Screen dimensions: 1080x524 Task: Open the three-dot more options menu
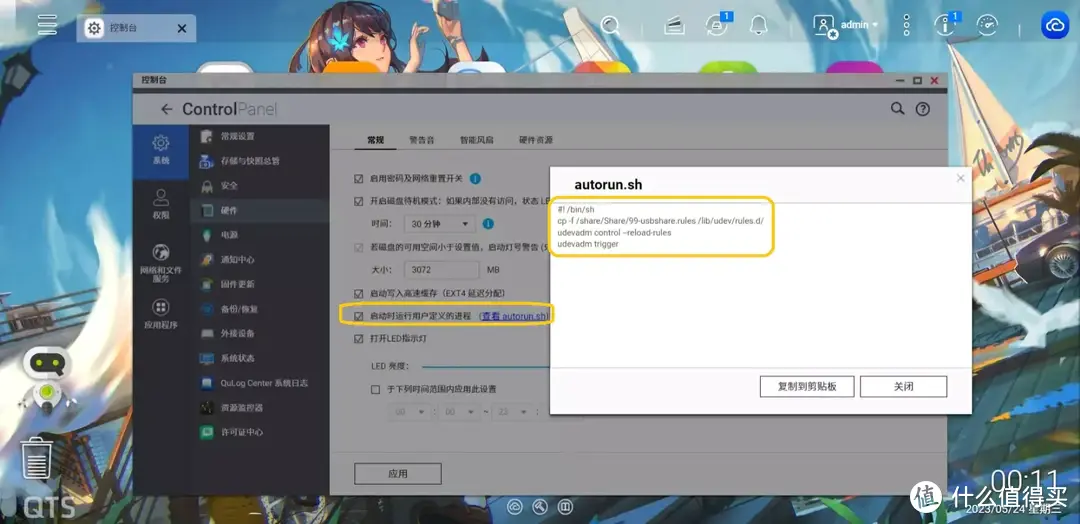pos(906,25)
